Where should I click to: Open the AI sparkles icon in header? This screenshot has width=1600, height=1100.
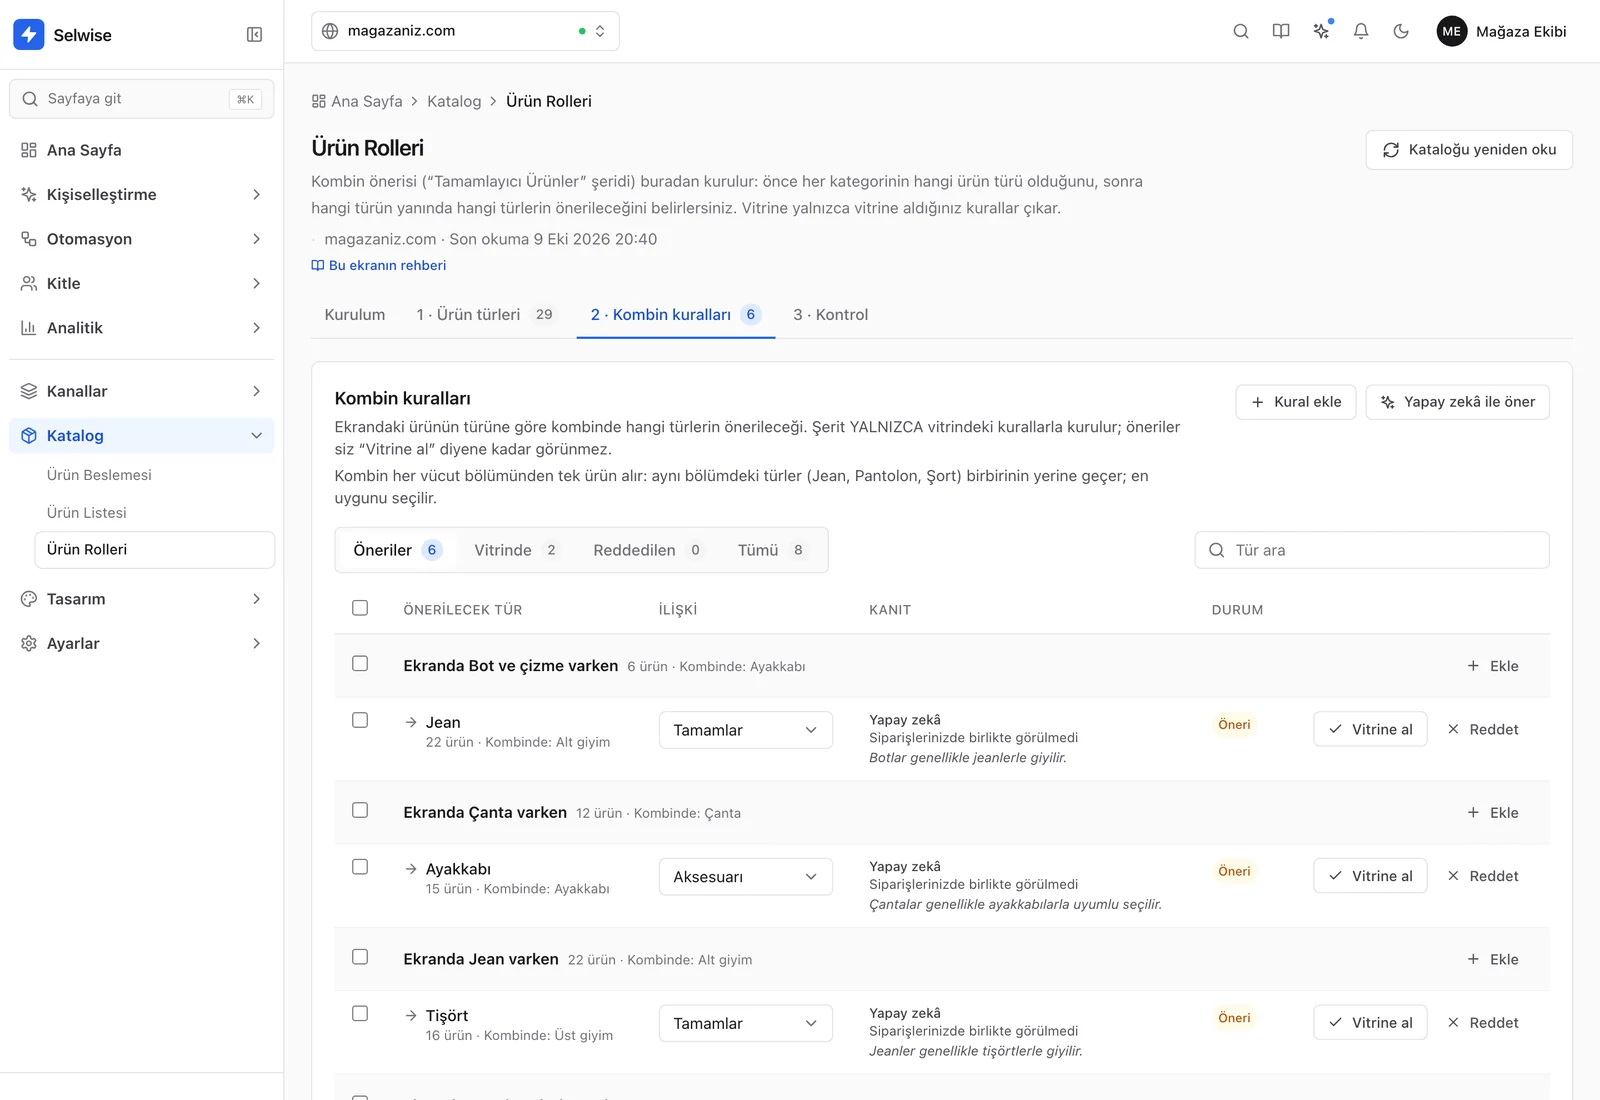[x=1321, y=31]
